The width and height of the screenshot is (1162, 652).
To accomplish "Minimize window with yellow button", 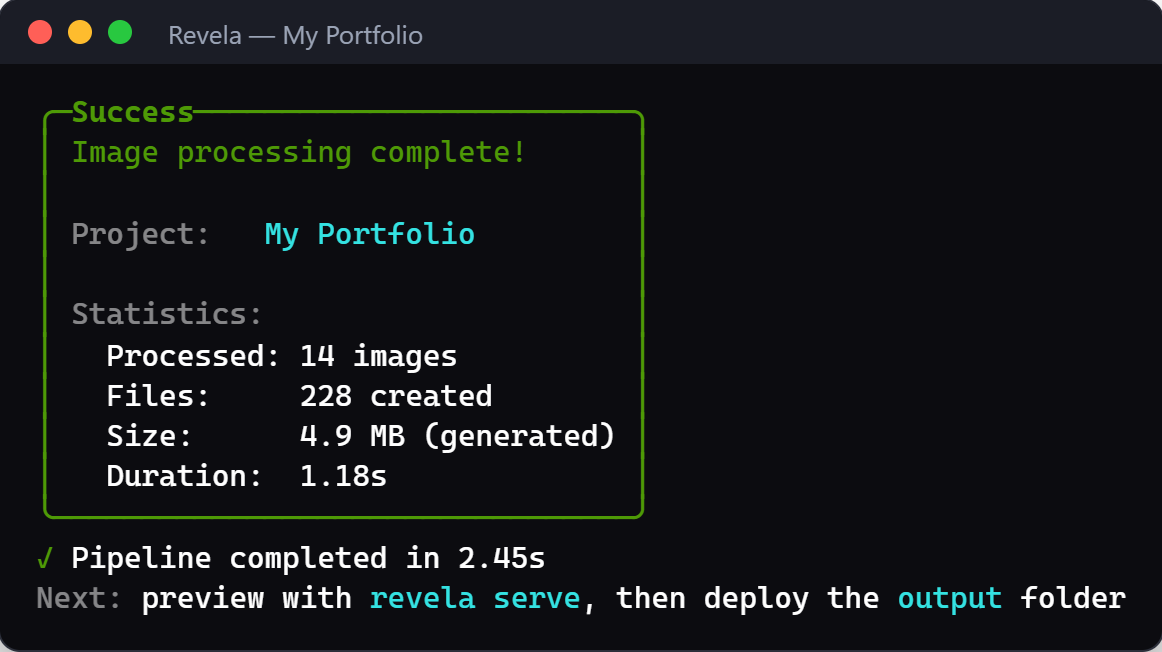I will 80,33.
